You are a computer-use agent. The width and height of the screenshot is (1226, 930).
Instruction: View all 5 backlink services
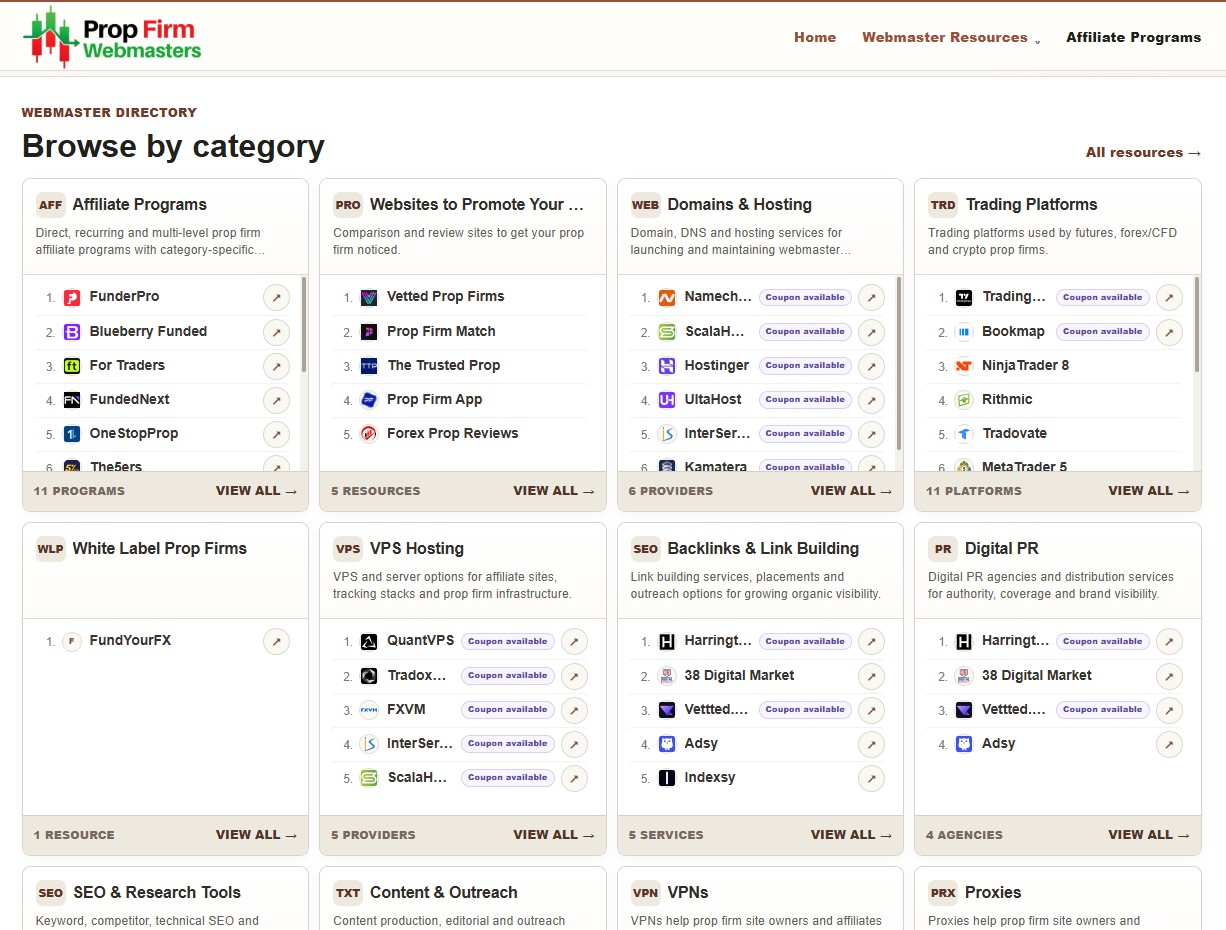[851, 835]
